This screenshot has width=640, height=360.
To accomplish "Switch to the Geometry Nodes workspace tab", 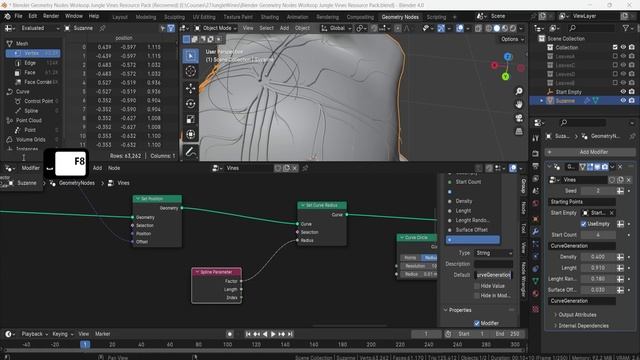I will click(400, 17).
